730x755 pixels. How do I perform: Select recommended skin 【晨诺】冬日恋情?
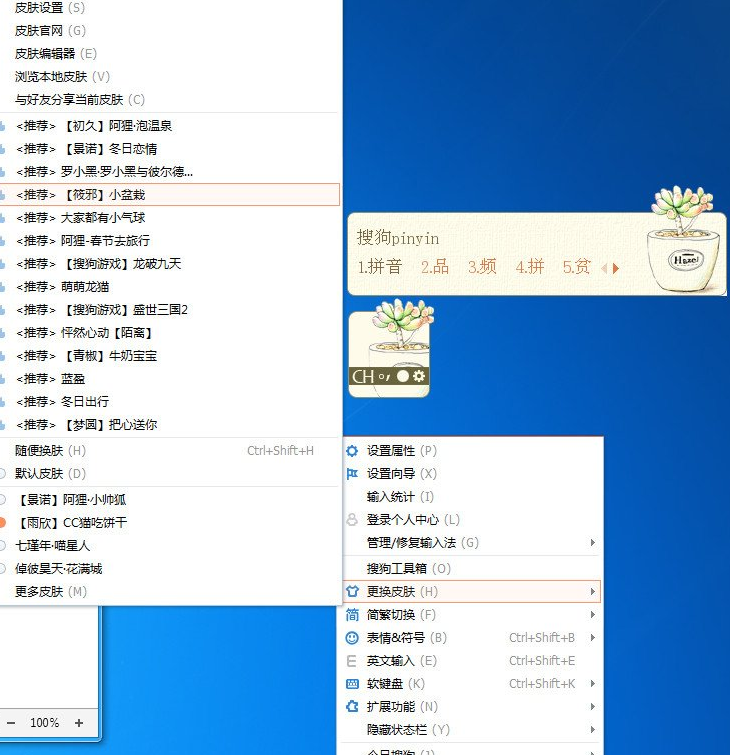coord(169,149)
